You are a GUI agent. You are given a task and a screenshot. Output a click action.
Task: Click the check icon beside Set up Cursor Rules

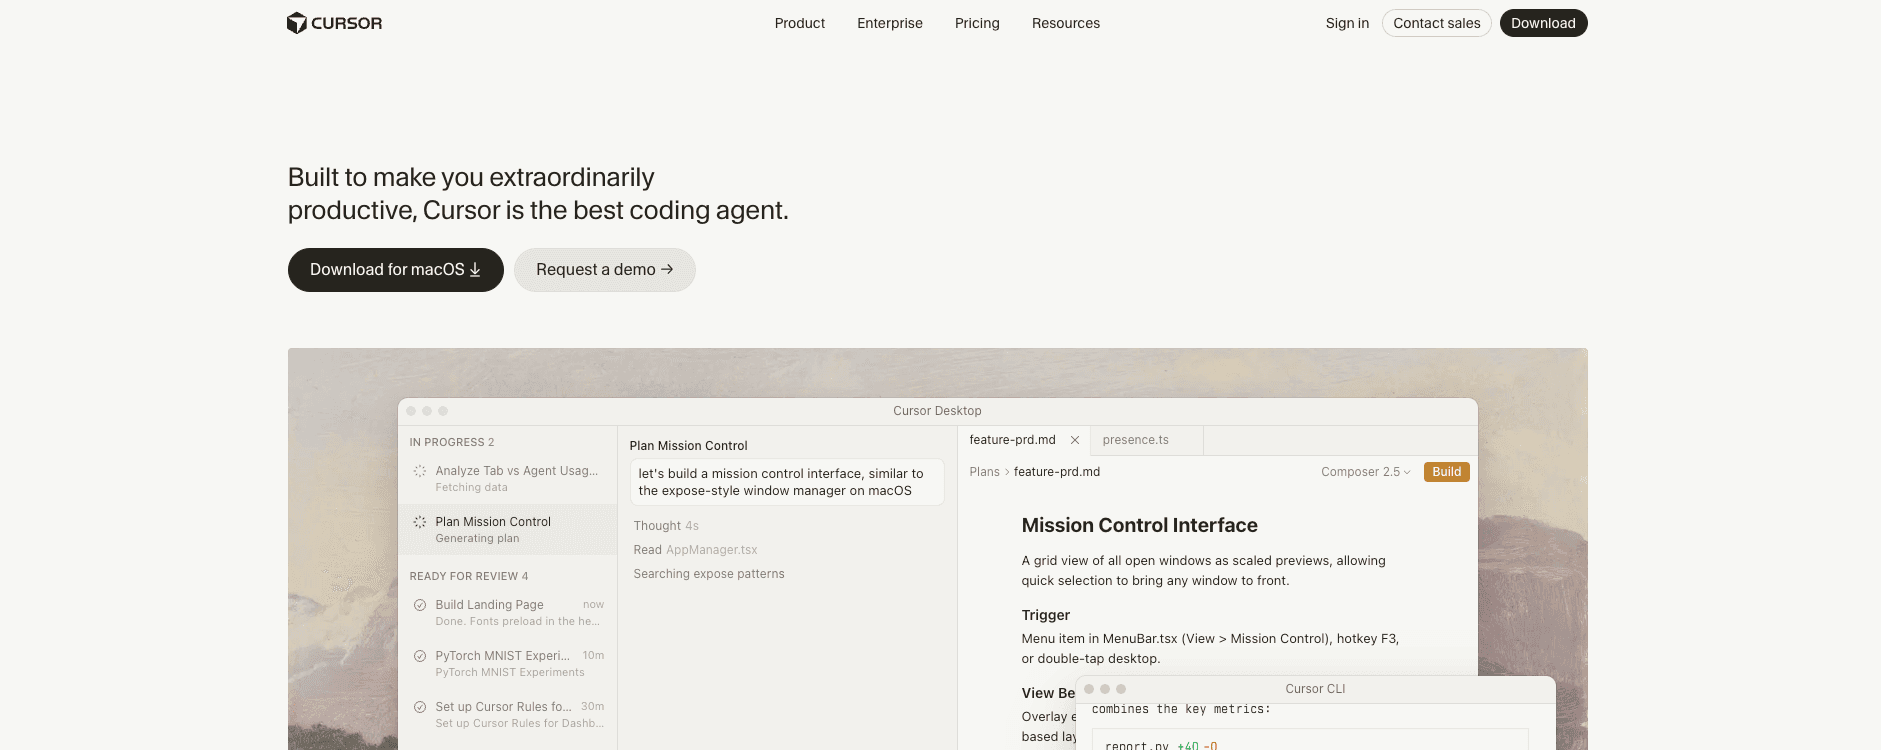click(420, 707)
